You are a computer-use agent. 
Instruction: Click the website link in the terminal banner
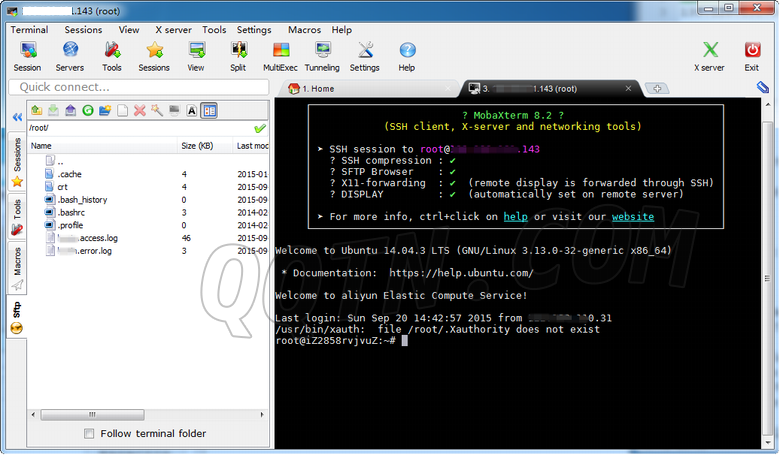[633, 216]
